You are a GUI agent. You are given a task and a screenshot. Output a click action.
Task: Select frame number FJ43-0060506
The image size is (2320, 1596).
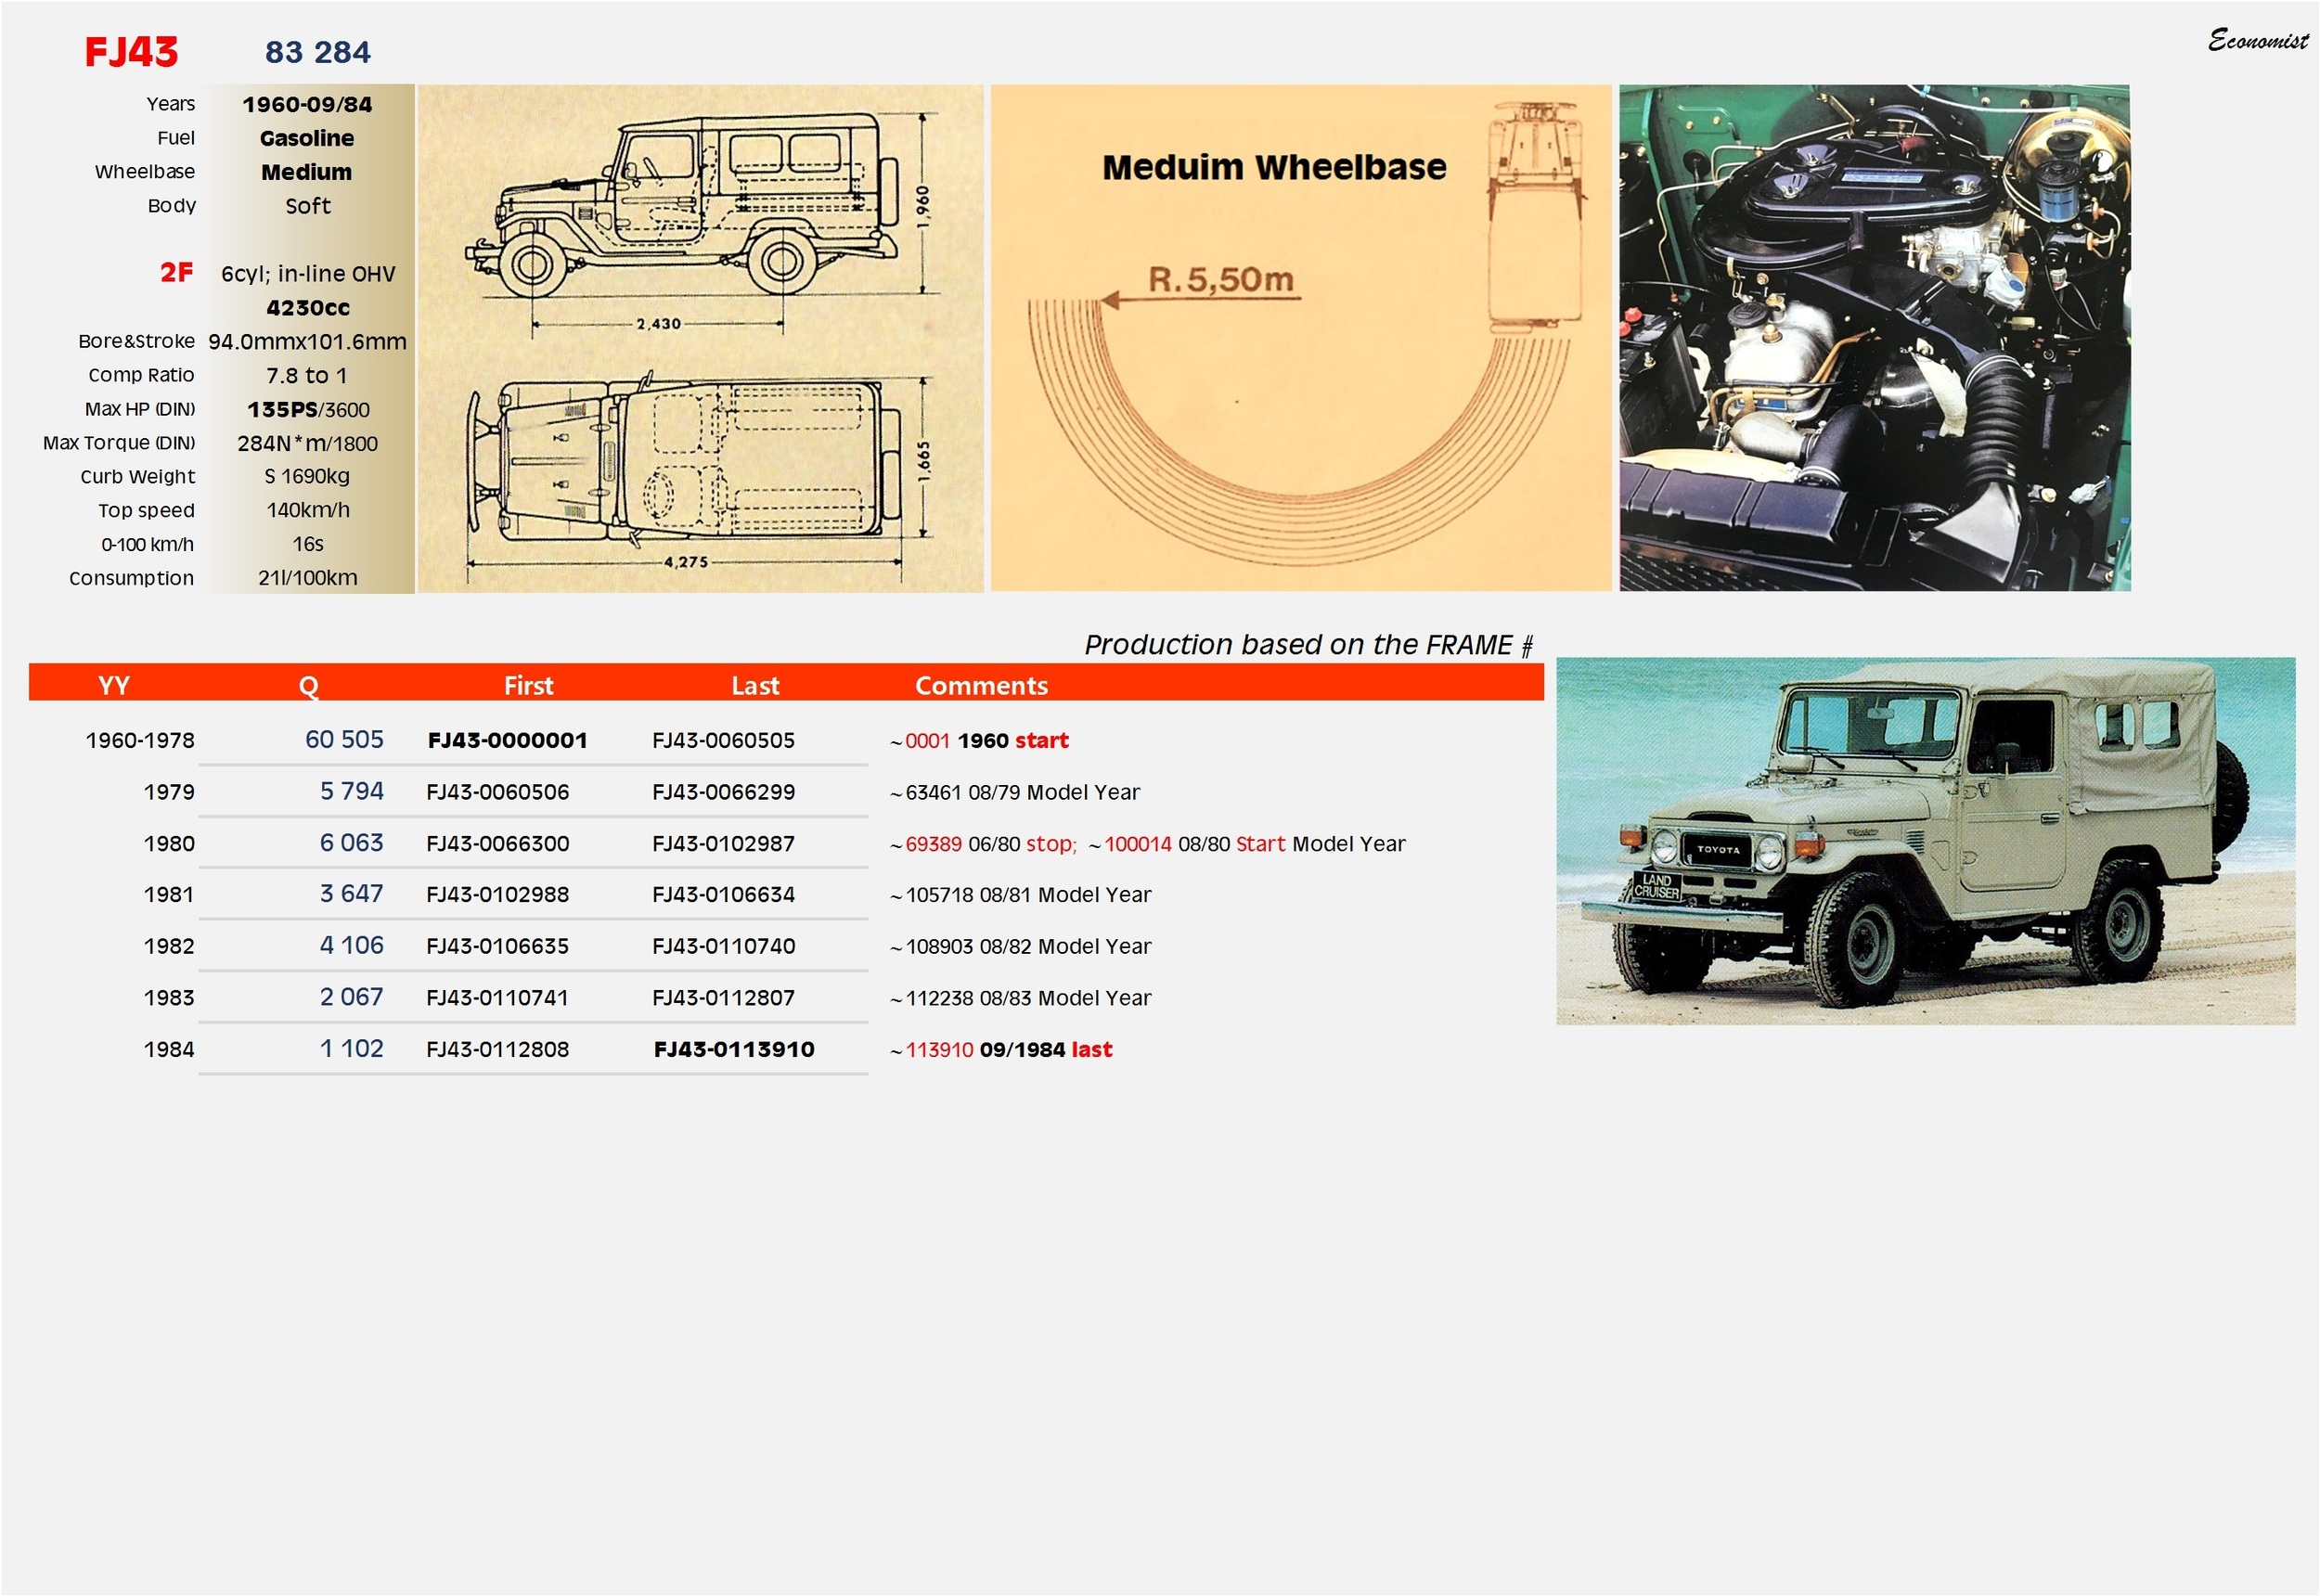click(498, 793)
